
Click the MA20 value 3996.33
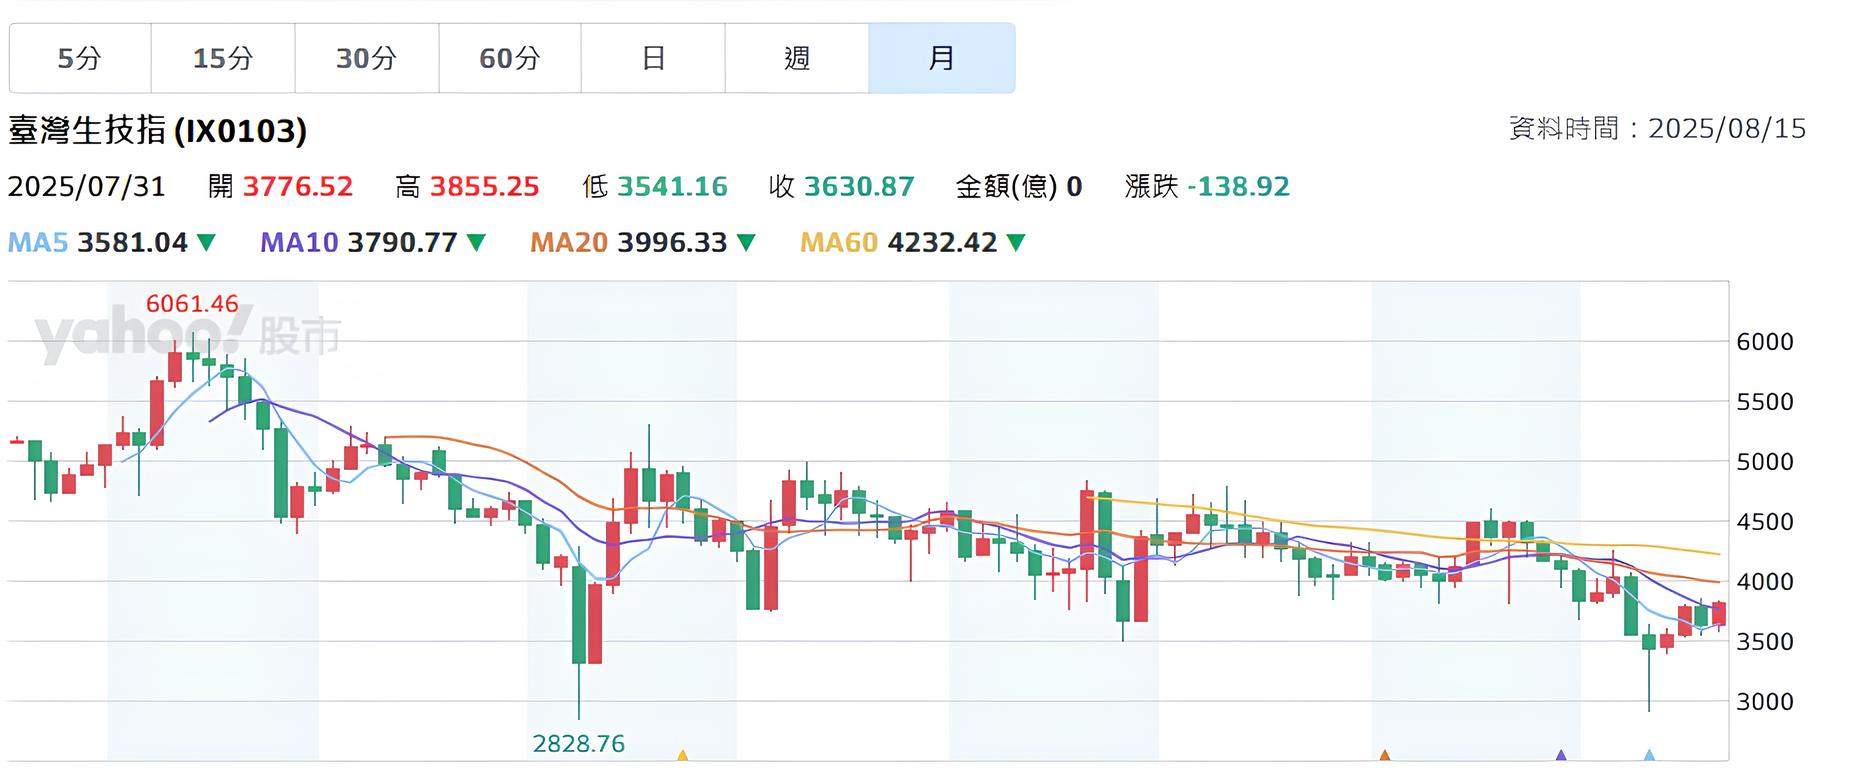tap(672, 242)
